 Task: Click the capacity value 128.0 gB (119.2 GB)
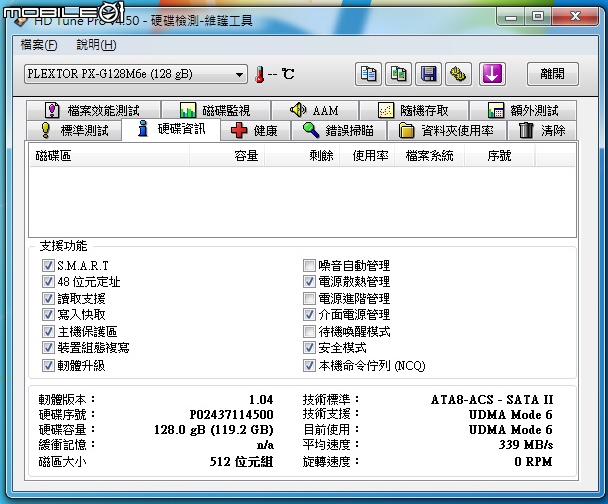point(214,430)
